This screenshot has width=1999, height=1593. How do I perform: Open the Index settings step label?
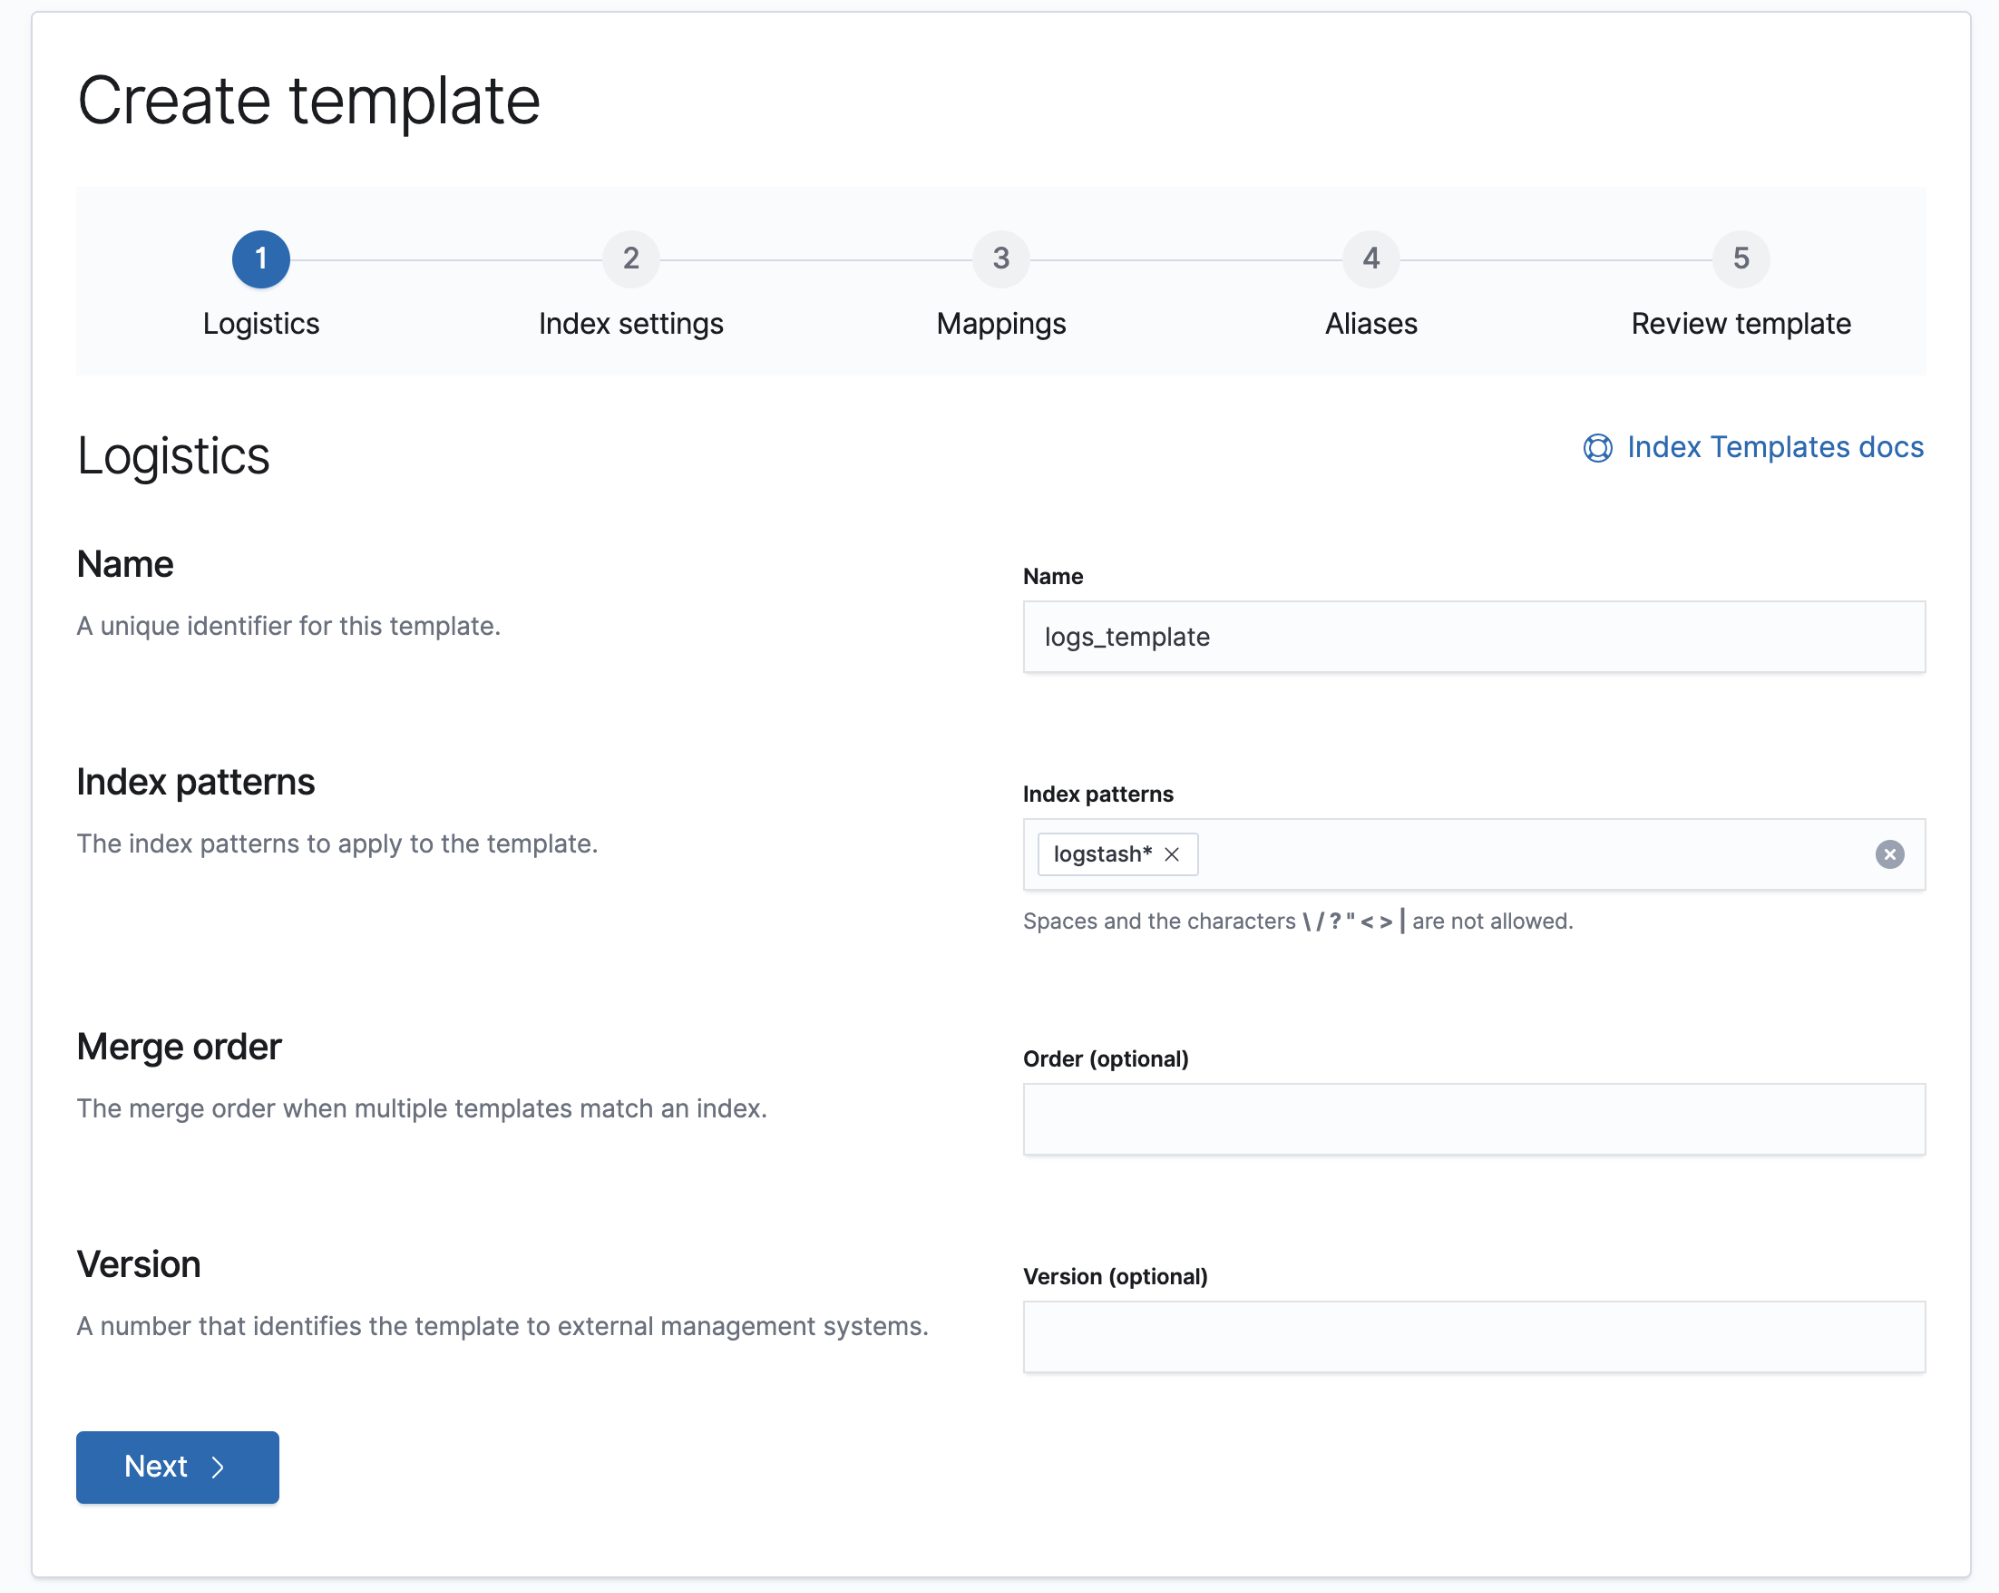point(630,322)
